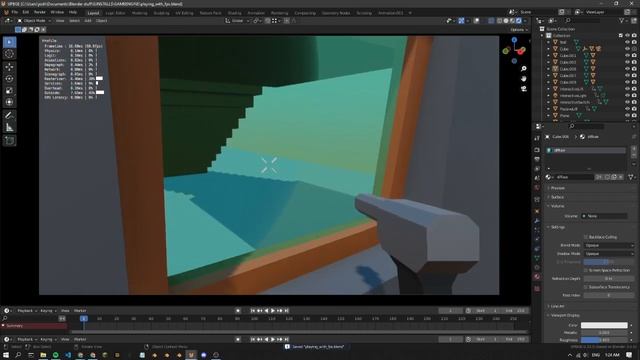Open the outliner filter funnel
This screenshot has height=360, width=640.
tap(622, 20)
